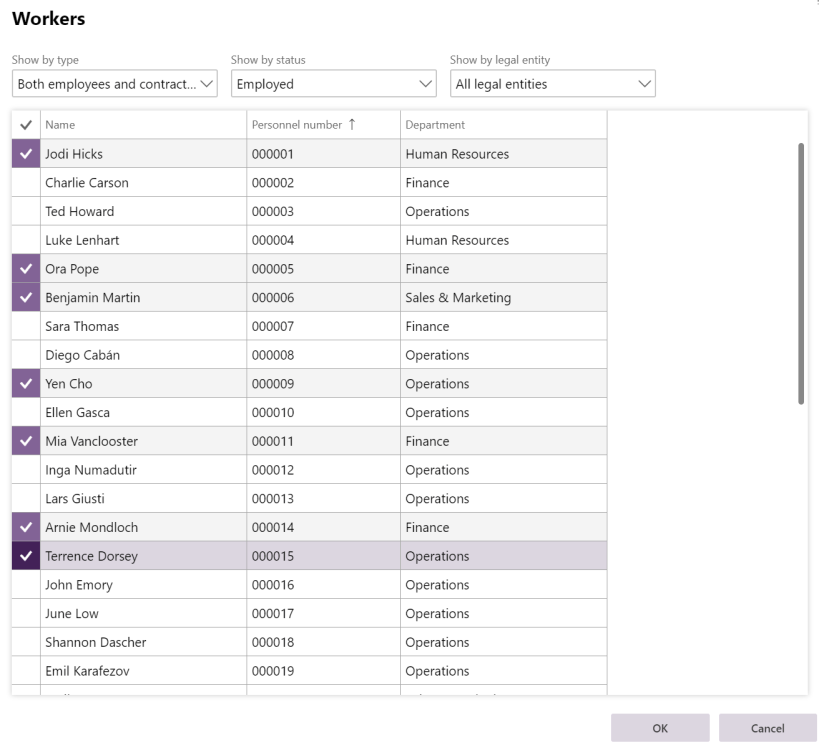Image resolution: width=824 pixels, height=748 pixels.
Task: Uncheck the Jodi Hicks row checkmark
Action: (25, 154)
